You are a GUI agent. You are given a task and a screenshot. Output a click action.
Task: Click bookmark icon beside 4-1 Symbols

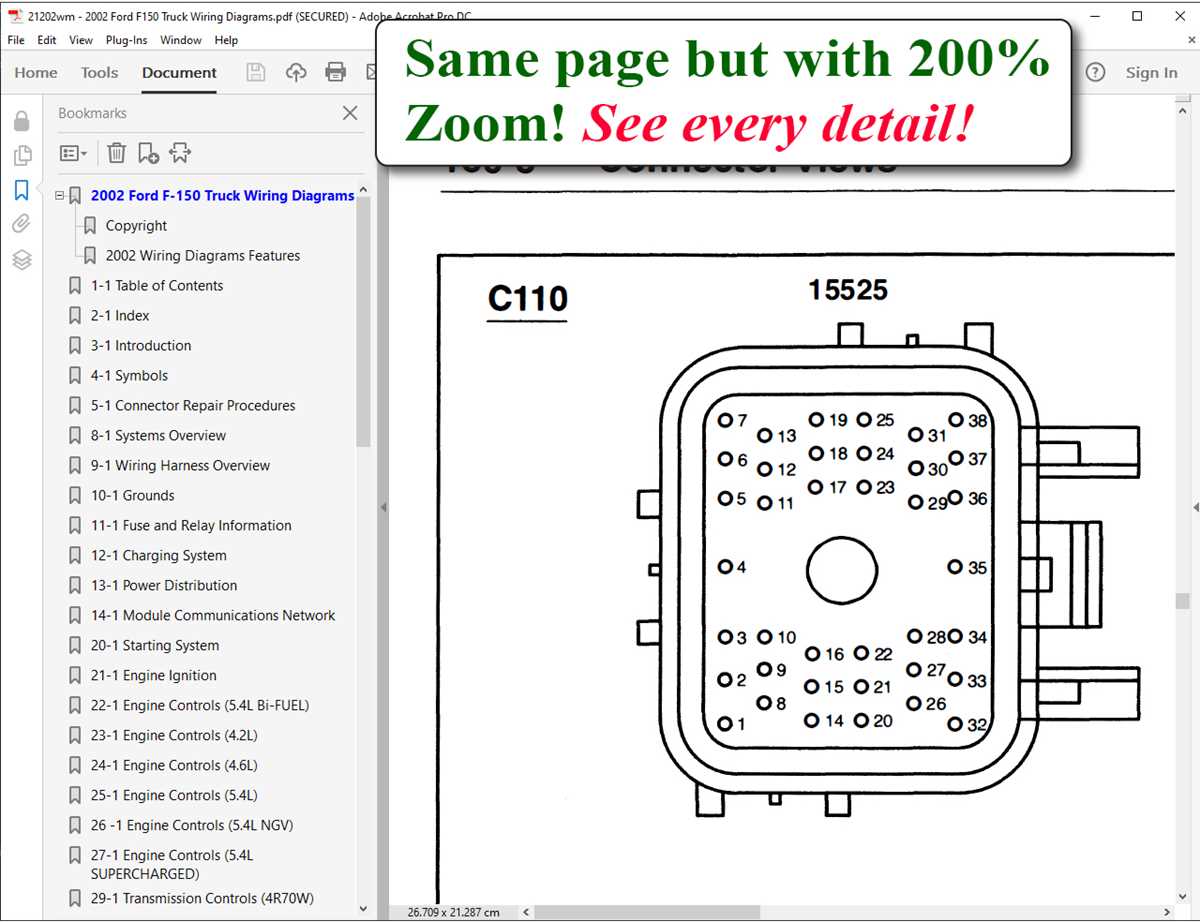tap(75, 376)
